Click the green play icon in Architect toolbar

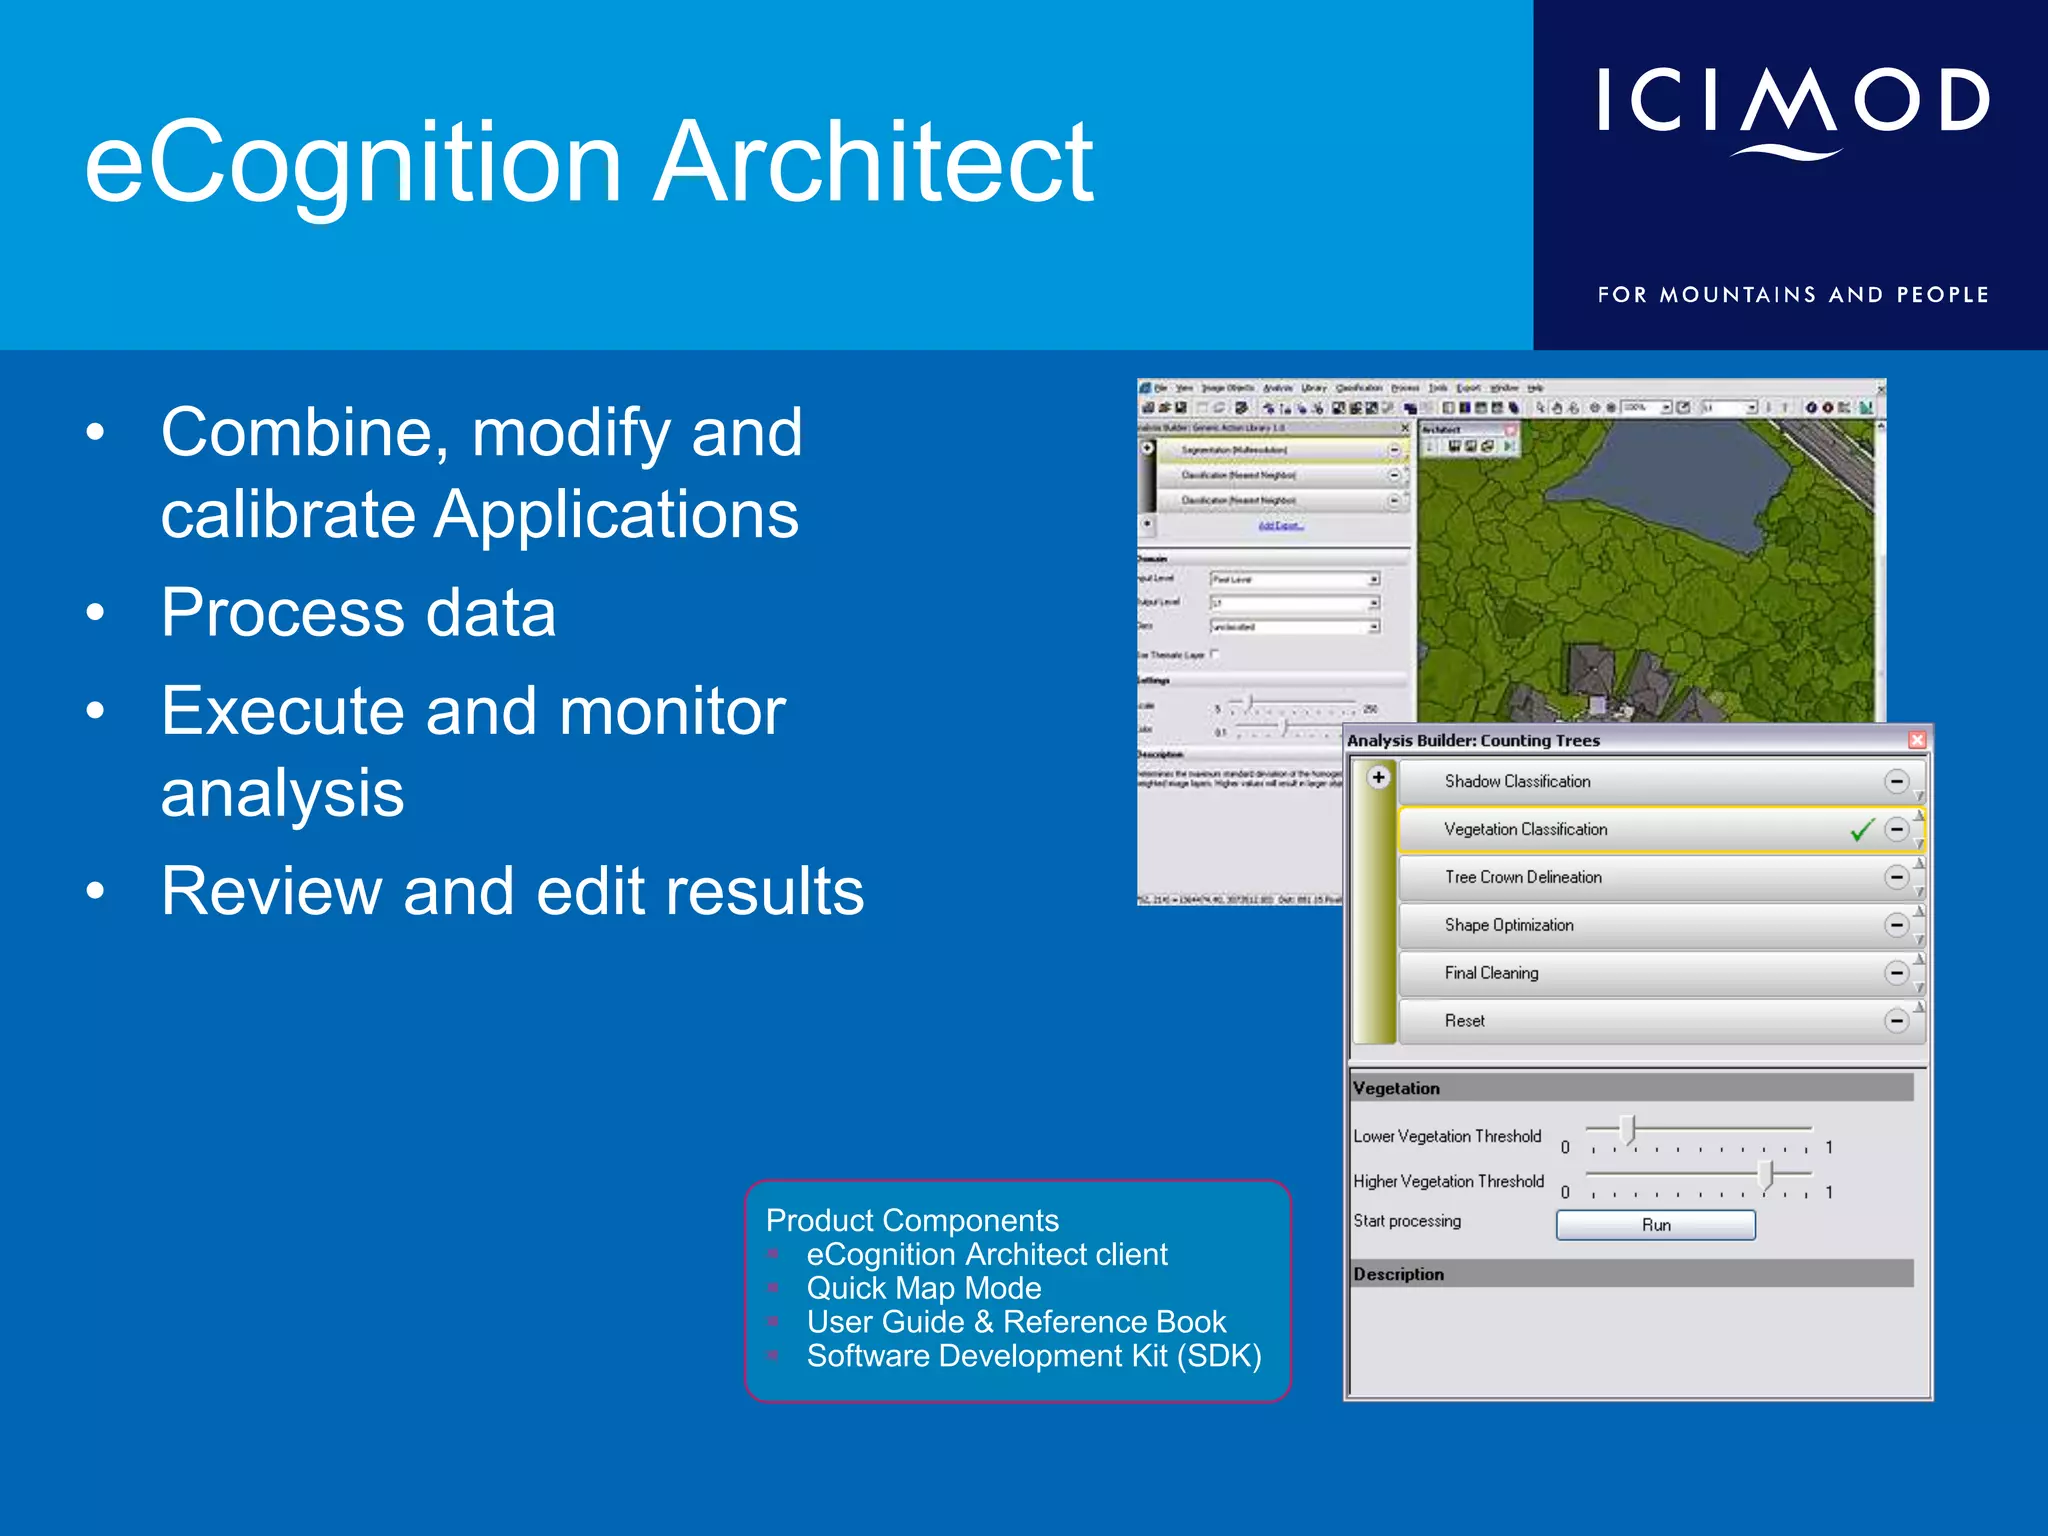pyautogui.click(x=1509, y=446)
